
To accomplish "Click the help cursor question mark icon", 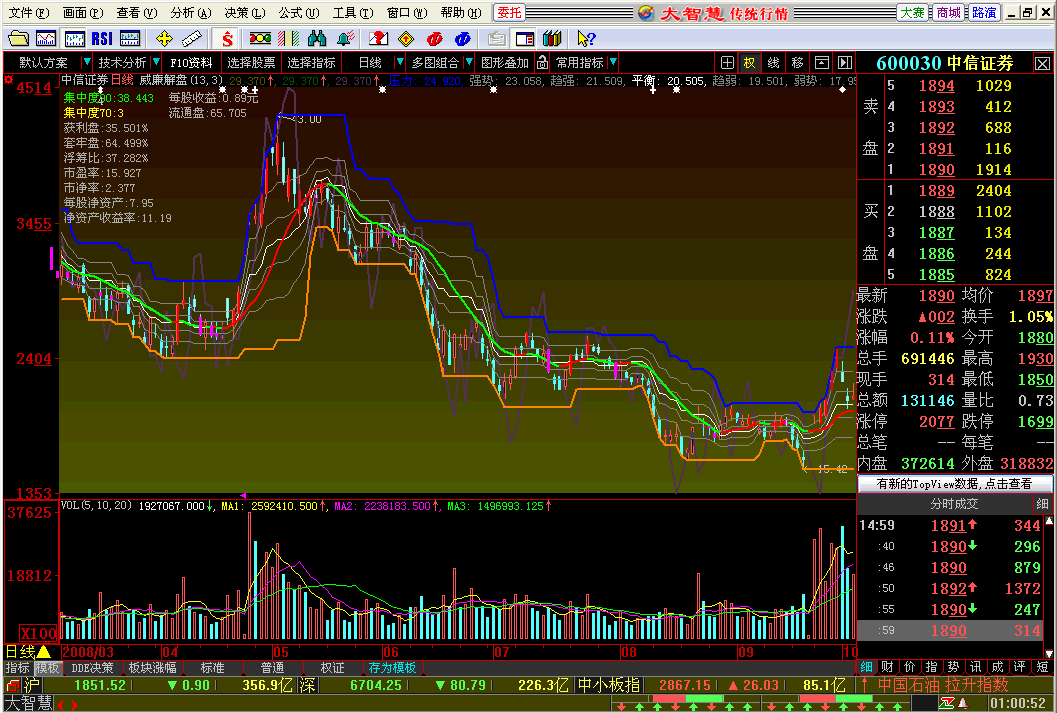I will (586, 38).
